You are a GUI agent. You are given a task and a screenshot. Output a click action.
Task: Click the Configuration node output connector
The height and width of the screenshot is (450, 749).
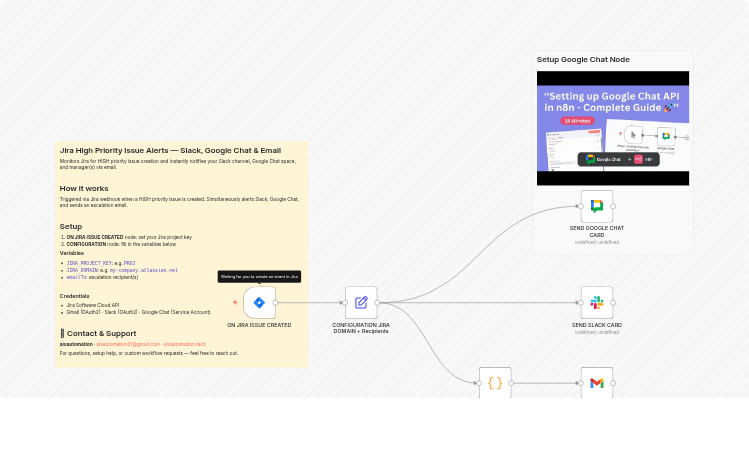coord(377,302)
